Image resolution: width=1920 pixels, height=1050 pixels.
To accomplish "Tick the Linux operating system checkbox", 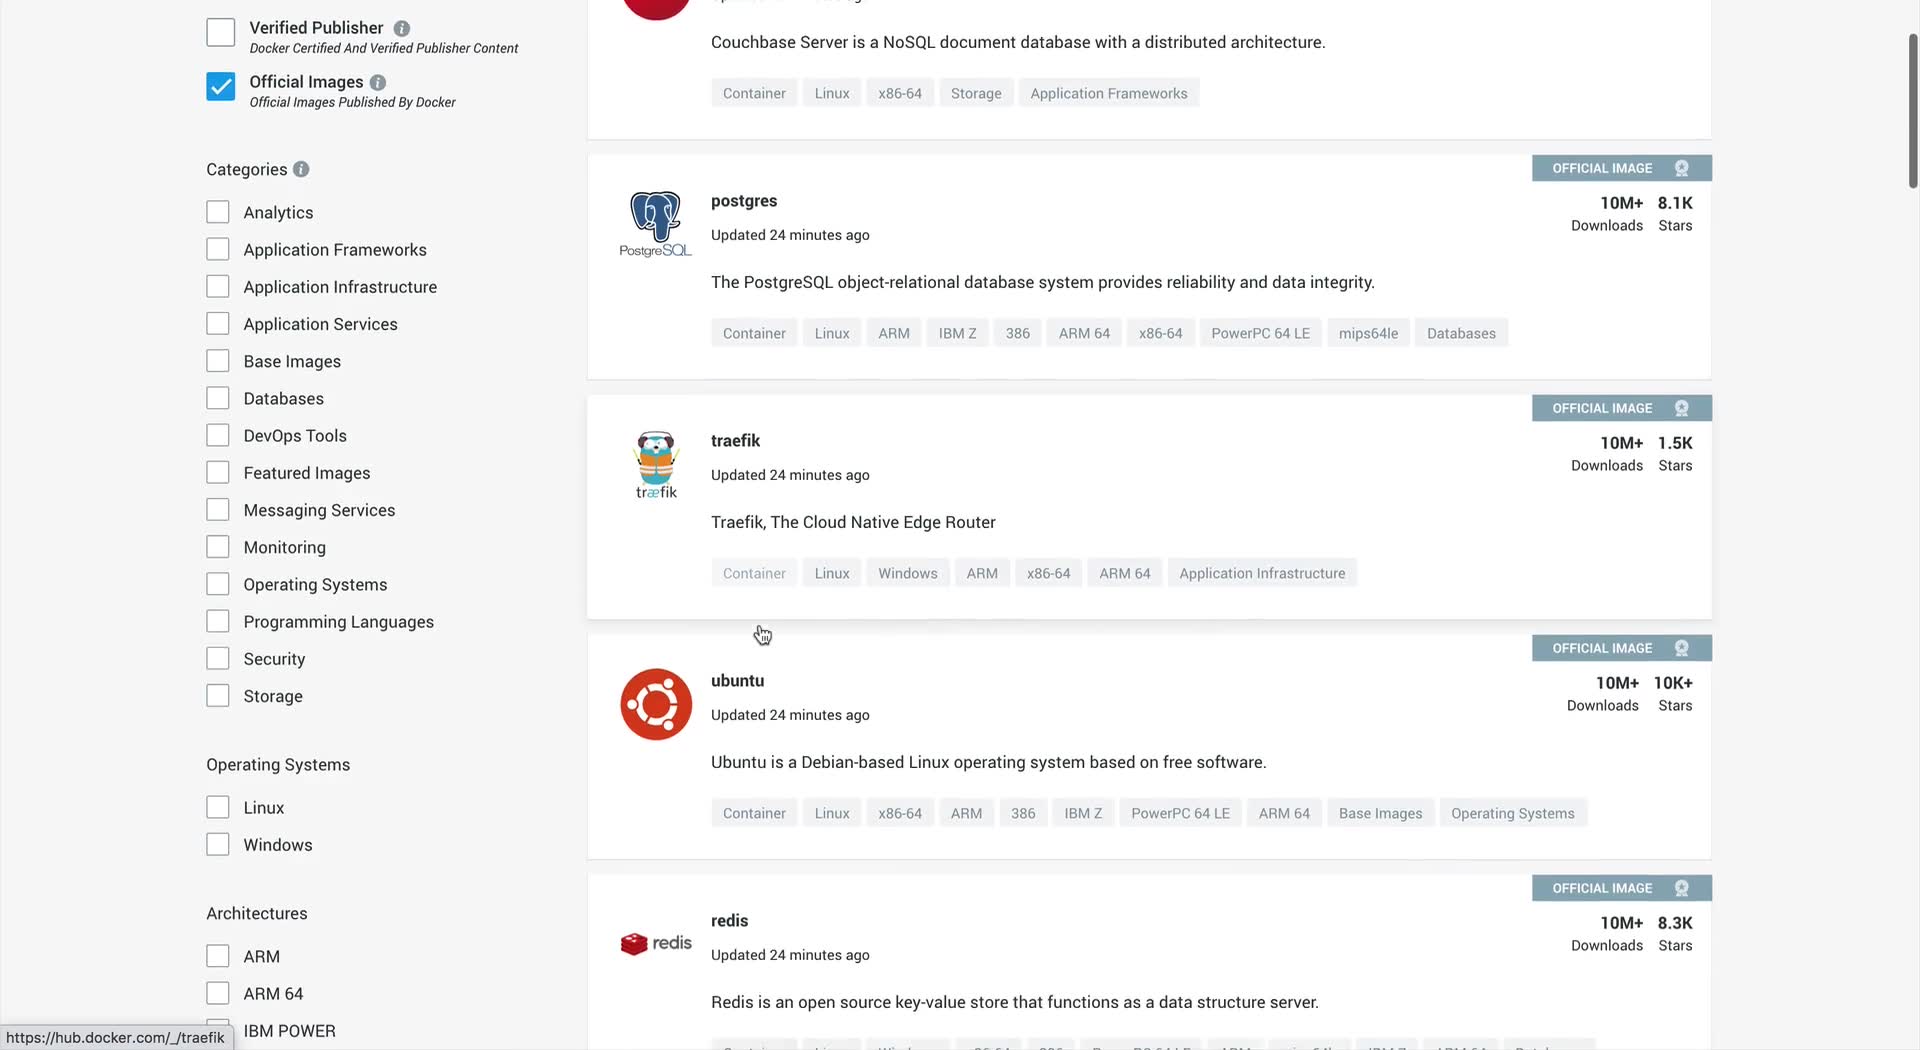I will point(218,807).
